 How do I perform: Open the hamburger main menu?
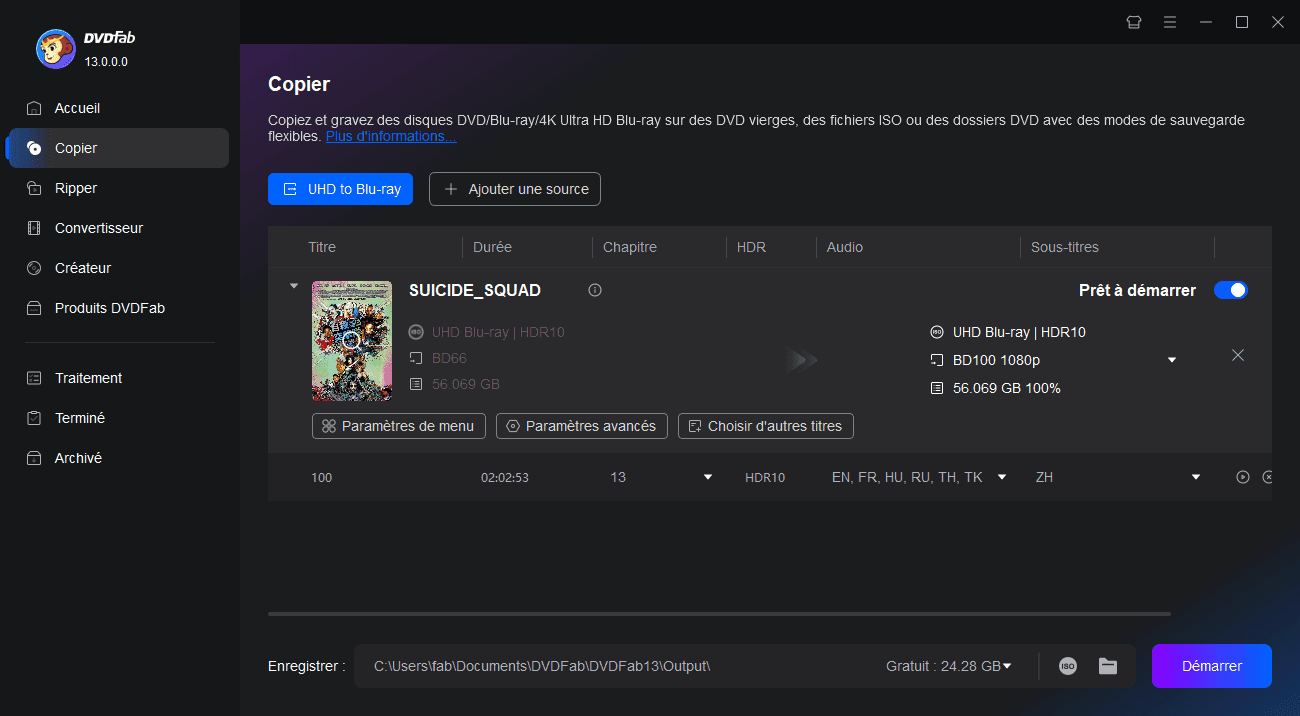click(x=1169, y=22)
